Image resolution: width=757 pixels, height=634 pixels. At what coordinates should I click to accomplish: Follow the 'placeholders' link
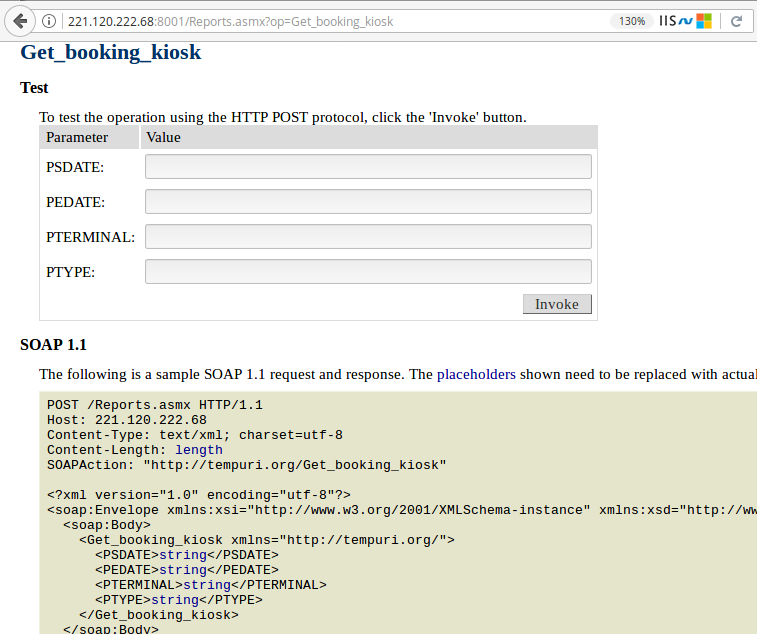click(476, 375)
